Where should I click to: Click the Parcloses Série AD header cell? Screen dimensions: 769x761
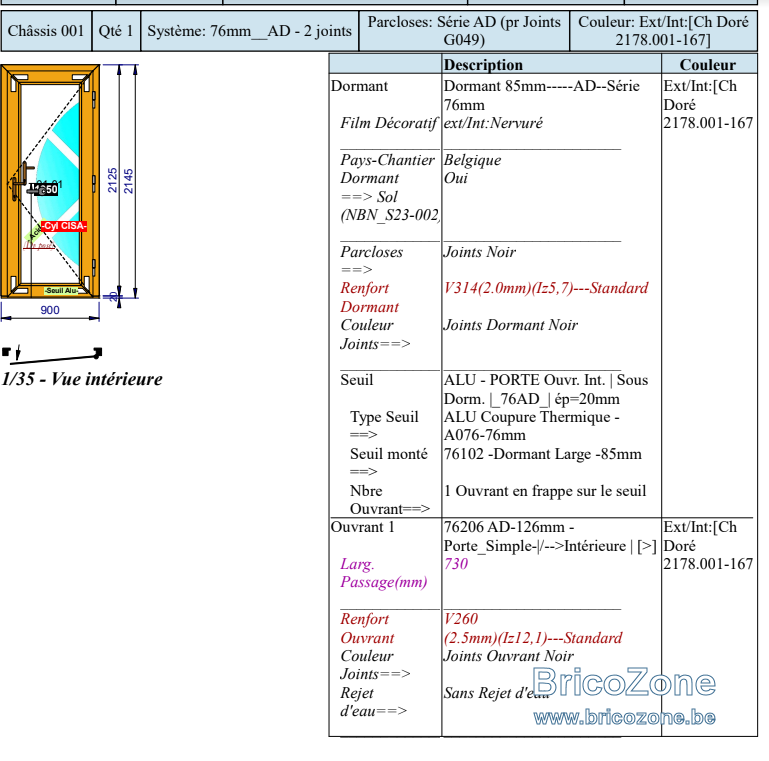coord(464,31)
